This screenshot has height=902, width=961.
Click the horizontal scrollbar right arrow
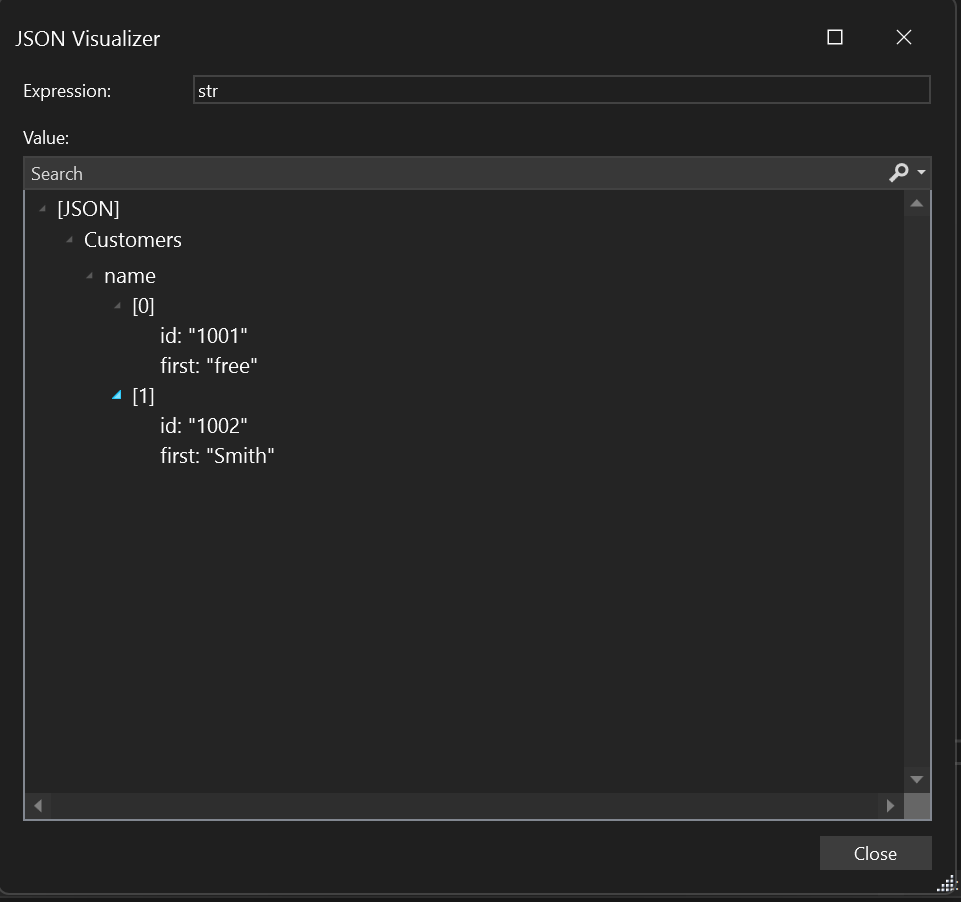(891, 806)
